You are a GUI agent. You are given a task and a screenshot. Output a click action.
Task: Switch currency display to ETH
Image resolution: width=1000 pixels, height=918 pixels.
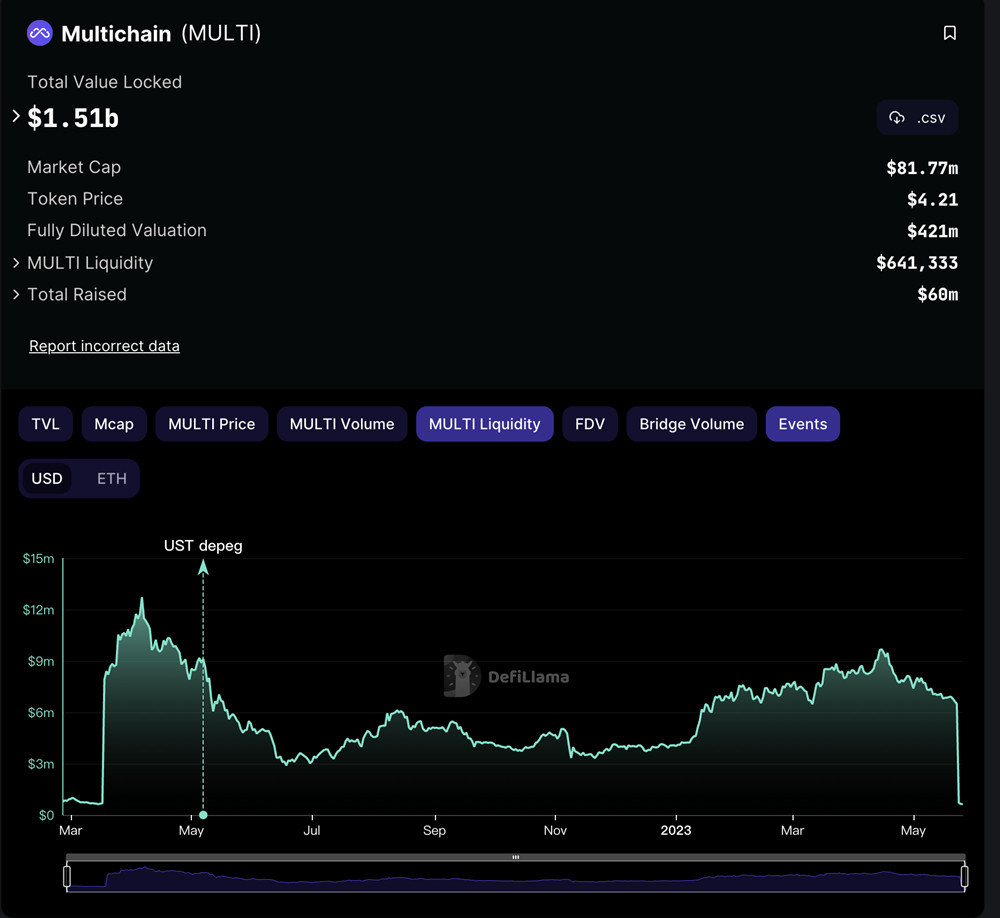(111, 478)
